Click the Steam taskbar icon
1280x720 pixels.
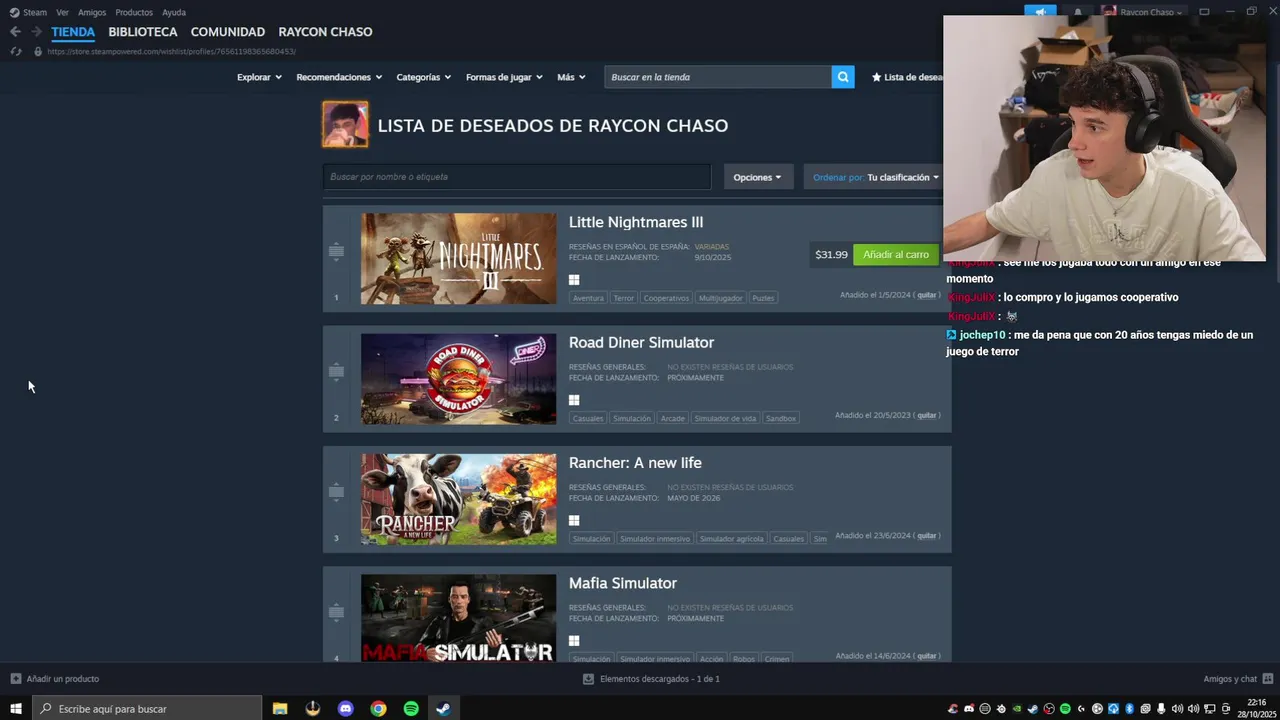[443, 709]
